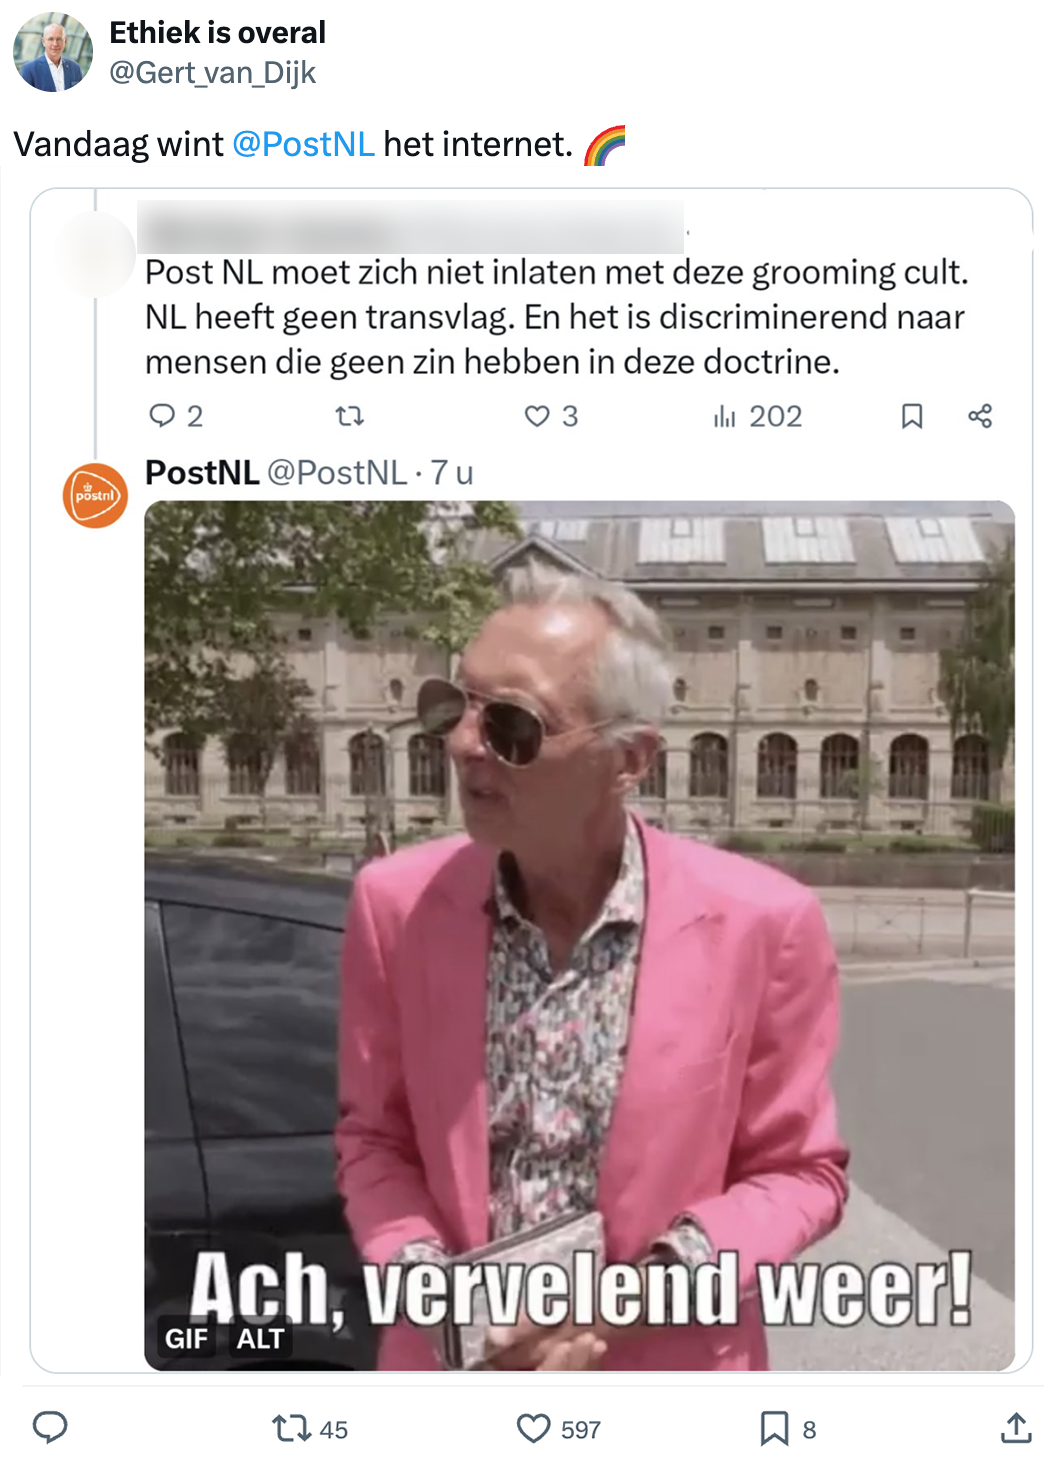Toggle bookmark on the main tweet

(779, 1429)
